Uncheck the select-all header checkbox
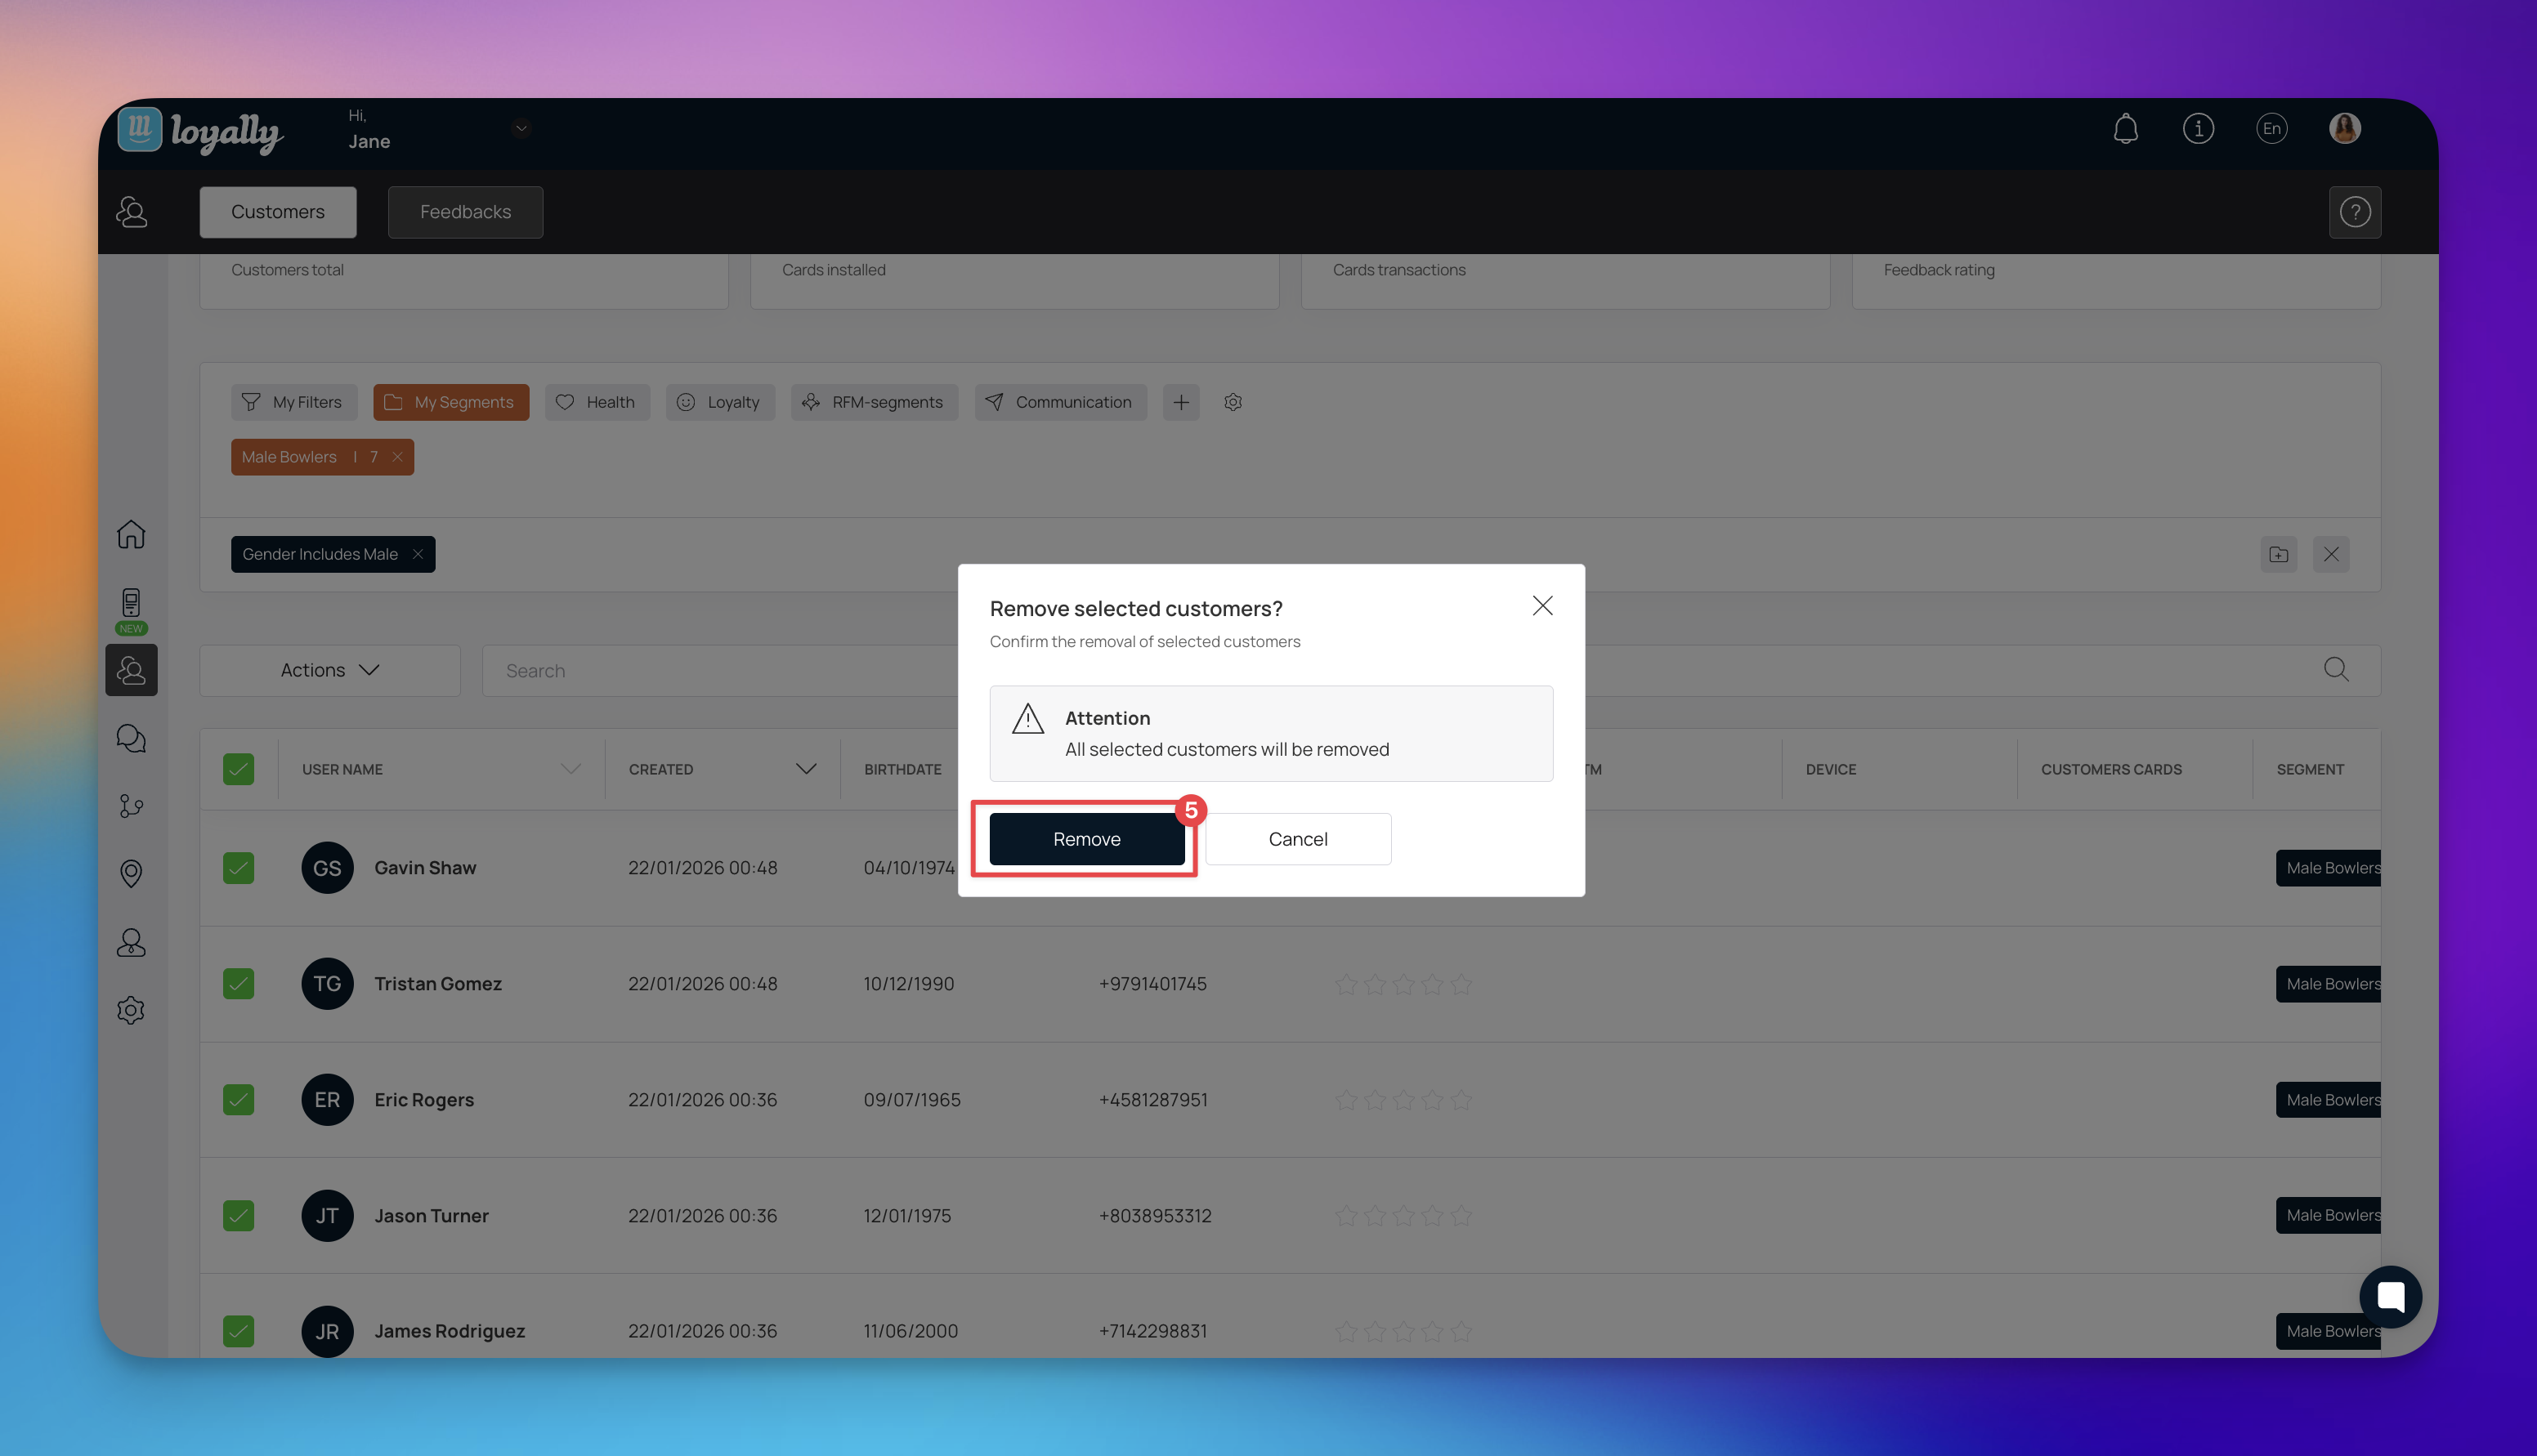The width and height of the screenshot is (2537, 1456). click(x=238, y=769)
